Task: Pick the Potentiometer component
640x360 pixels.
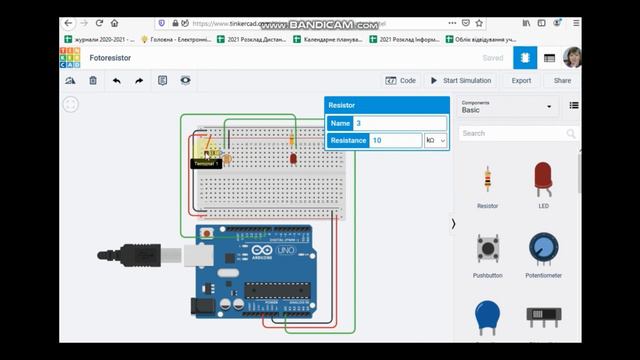Action: point(543,255)
